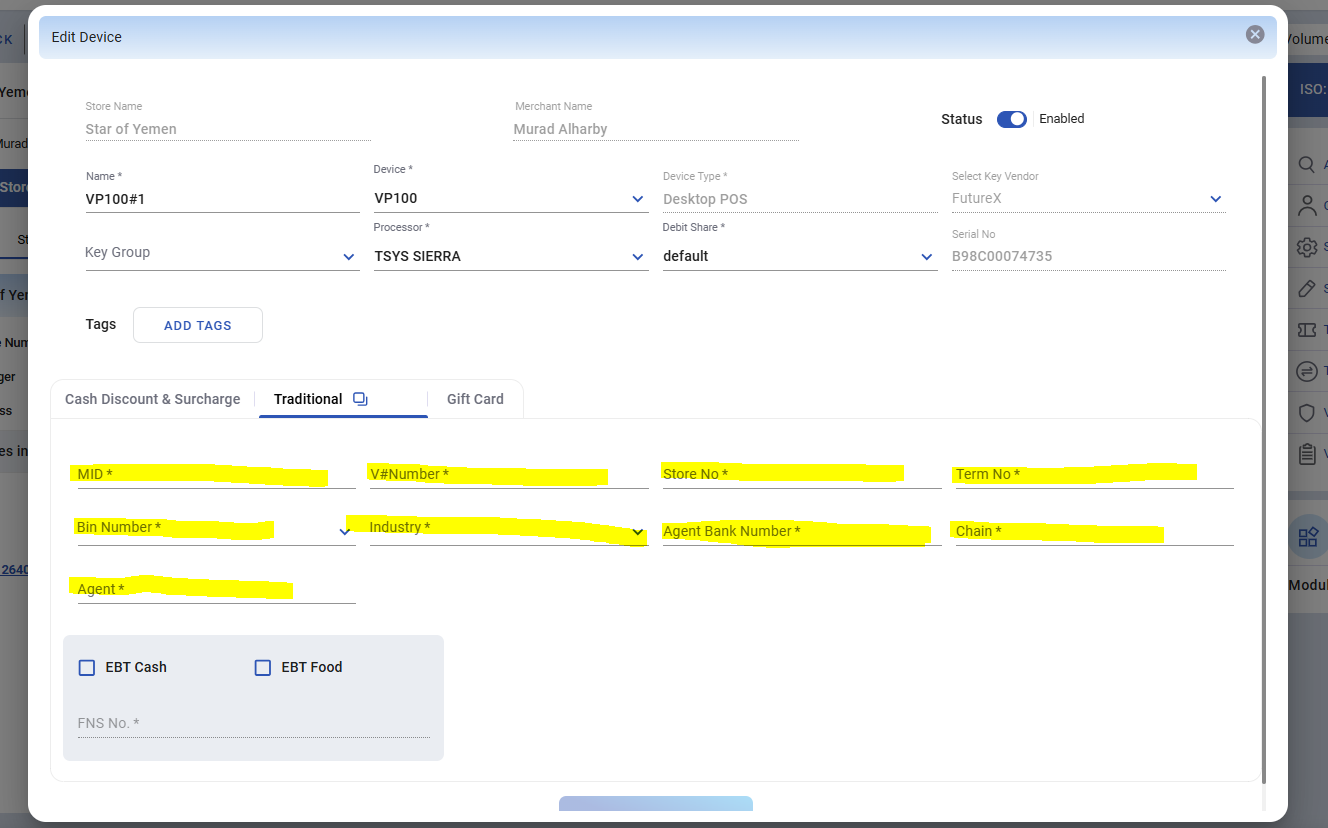Click the swap arrows icon in sidebar
The height and width of the screenshot is (828, 1328).
point(1307,371)
